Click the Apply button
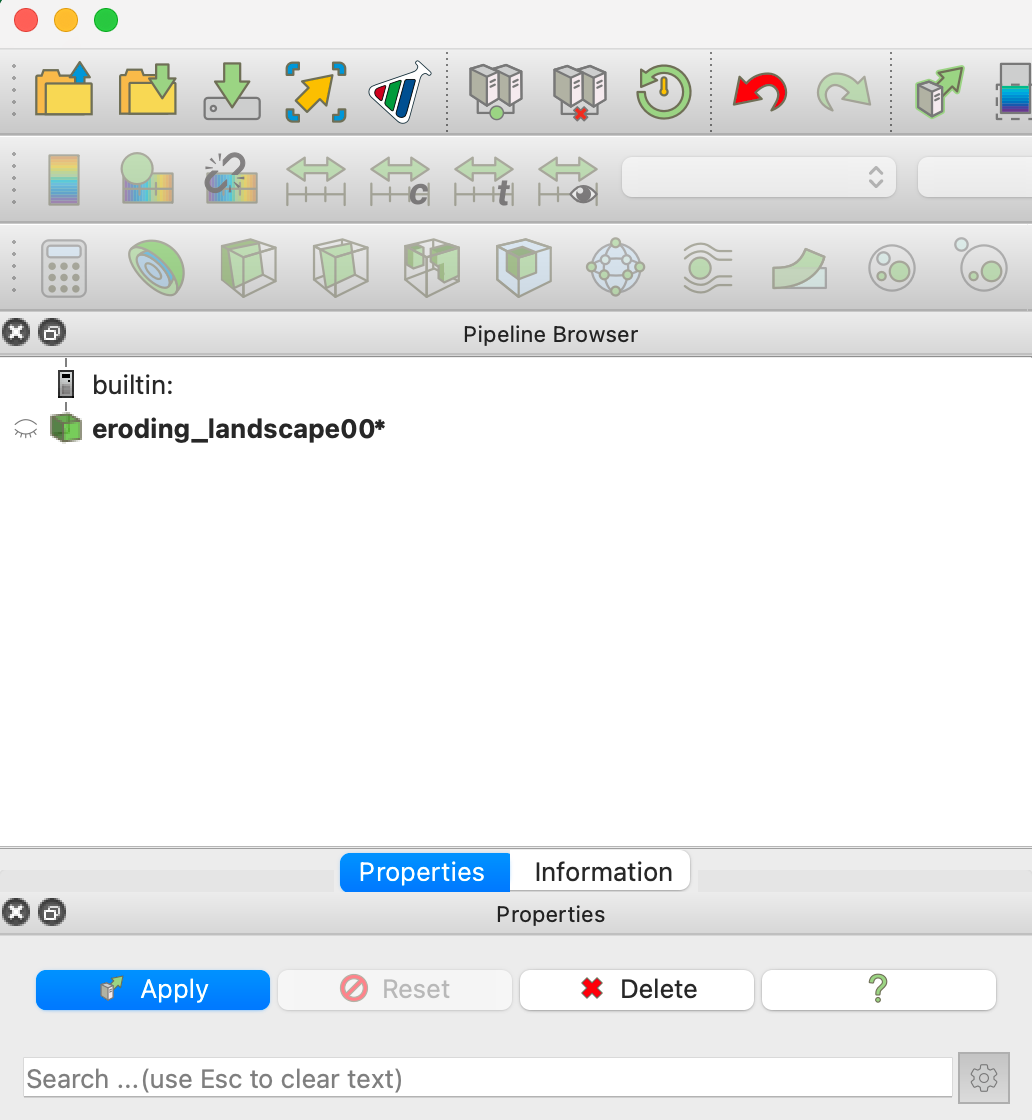This screenshot has width=1032, height=1120. pyautogui.click(x=153, y=989)
